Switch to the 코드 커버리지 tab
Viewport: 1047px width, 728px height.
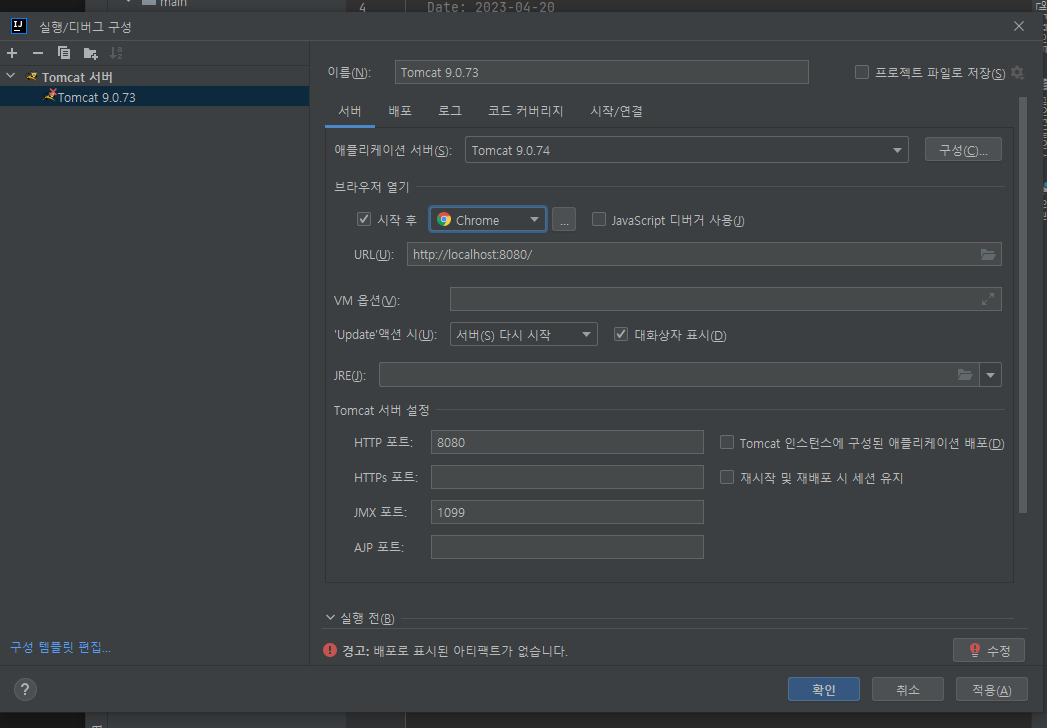pyautogui.click(x=526, y=111)
